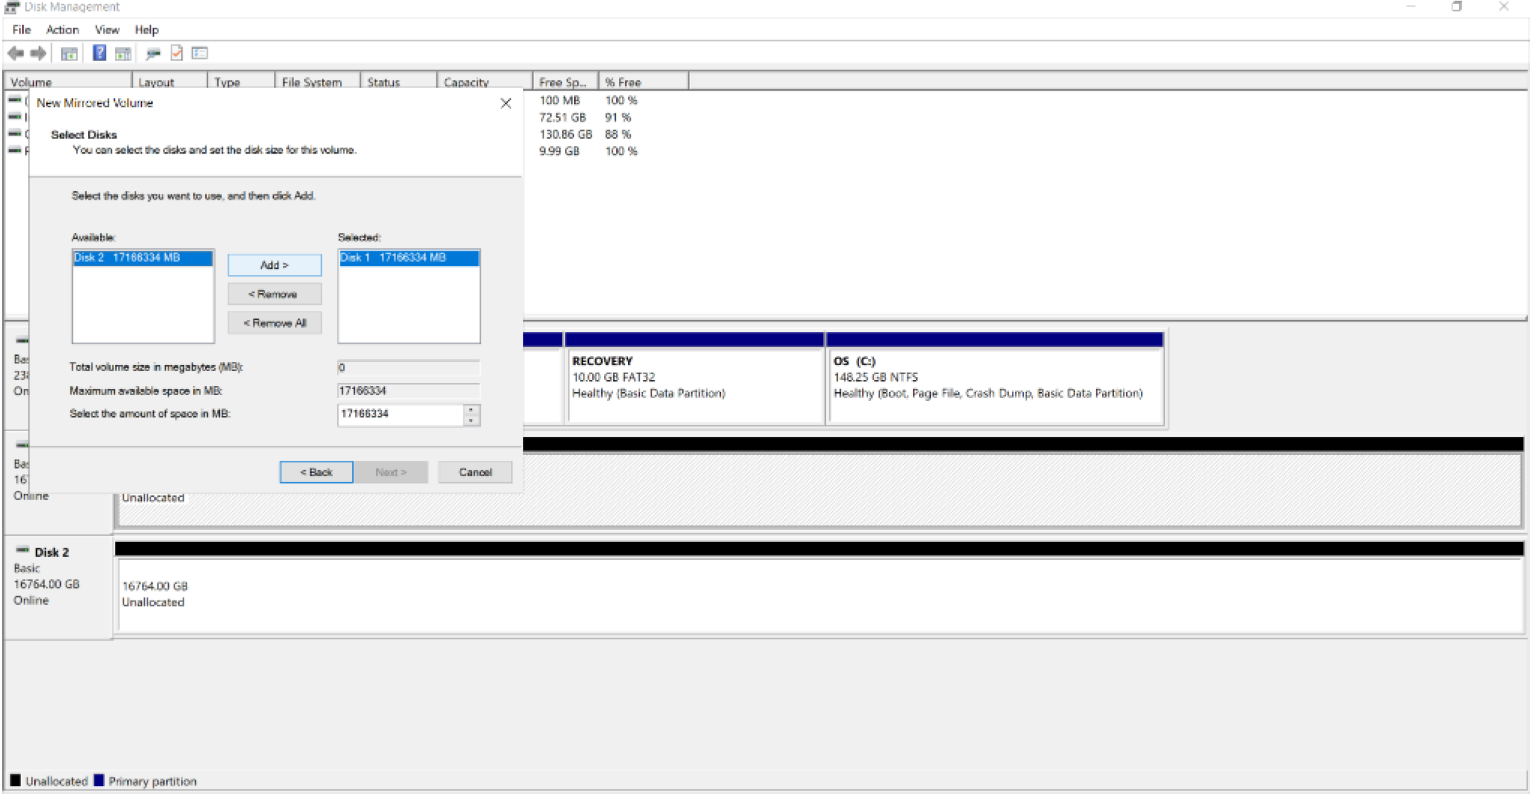
Task: Click the disk with magnifier toolbar icon
Action: (153, 54)
